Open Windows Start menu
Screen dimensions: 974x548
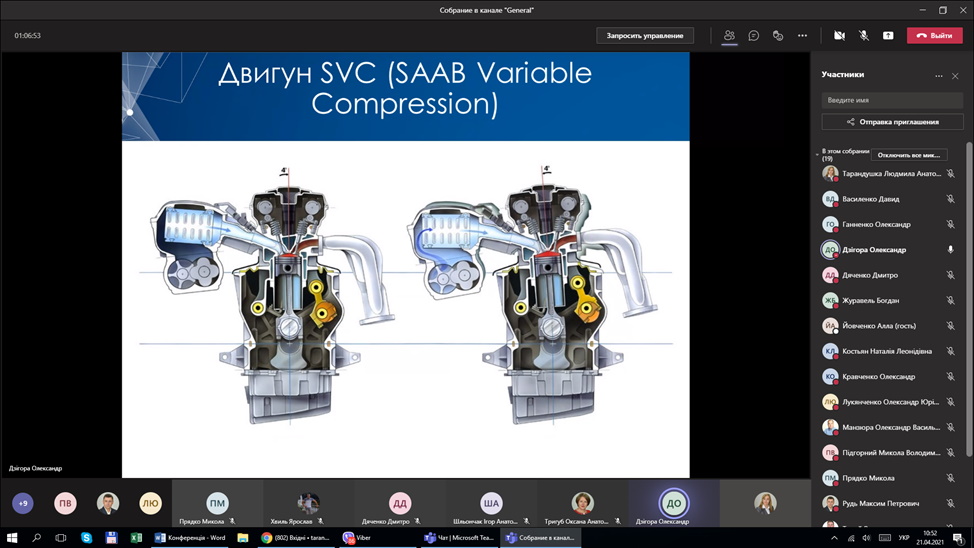[x=12, y=537]
